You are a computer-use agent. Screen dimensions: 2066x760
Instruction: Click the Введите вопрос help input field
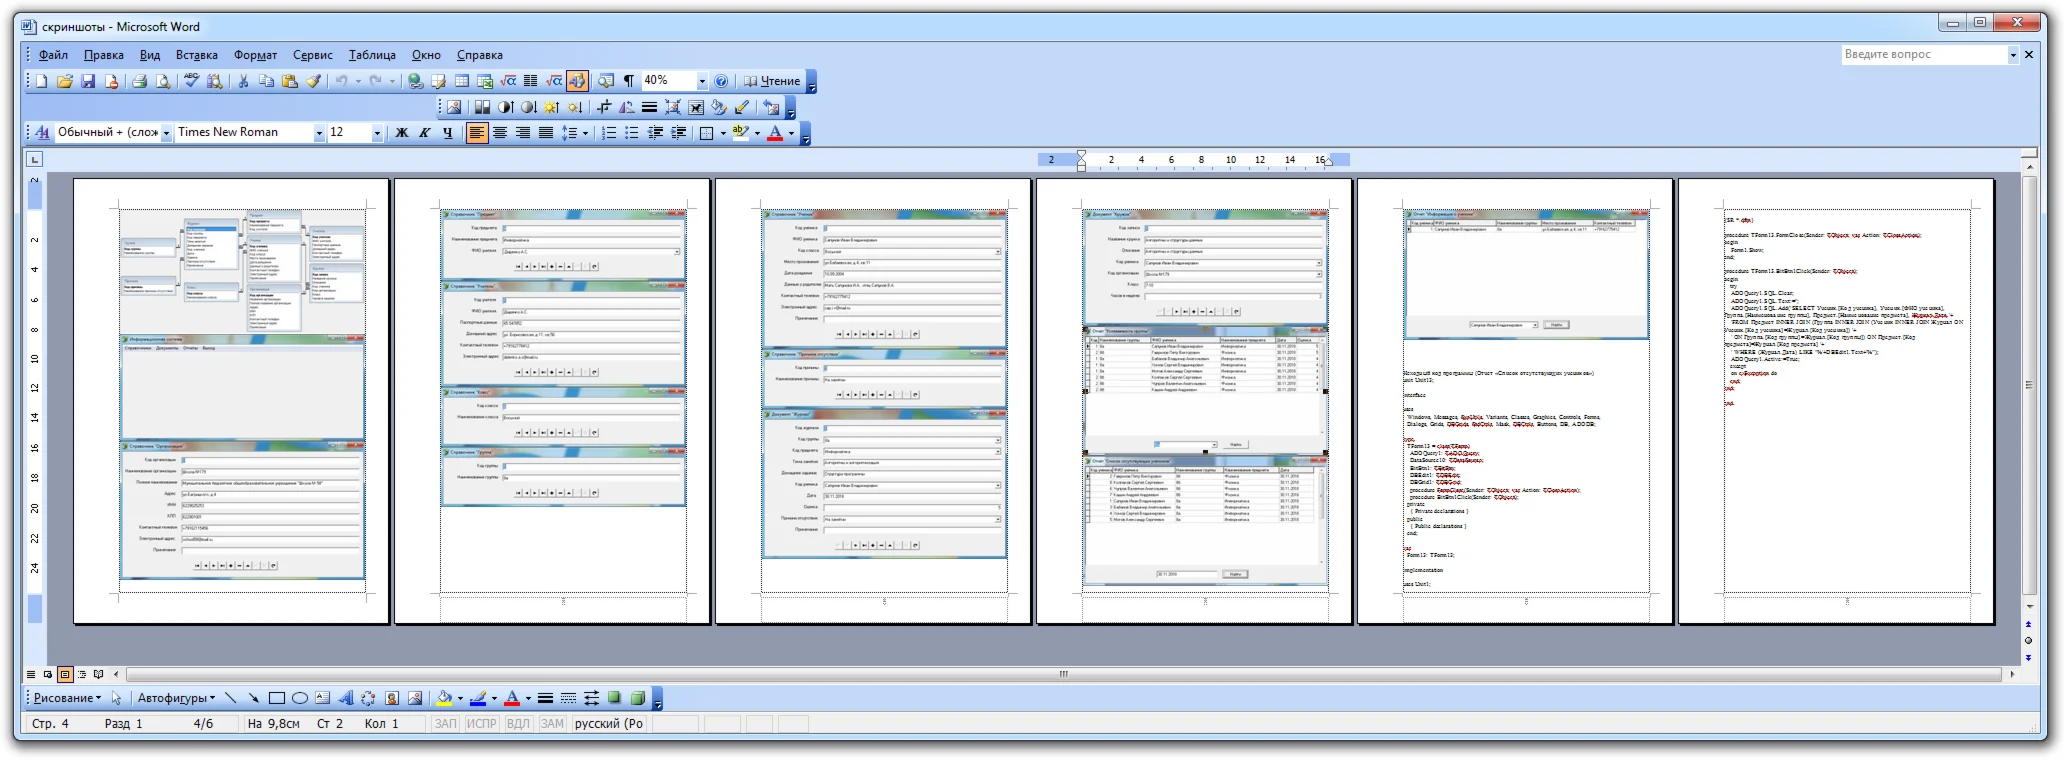click(1923, 54)
